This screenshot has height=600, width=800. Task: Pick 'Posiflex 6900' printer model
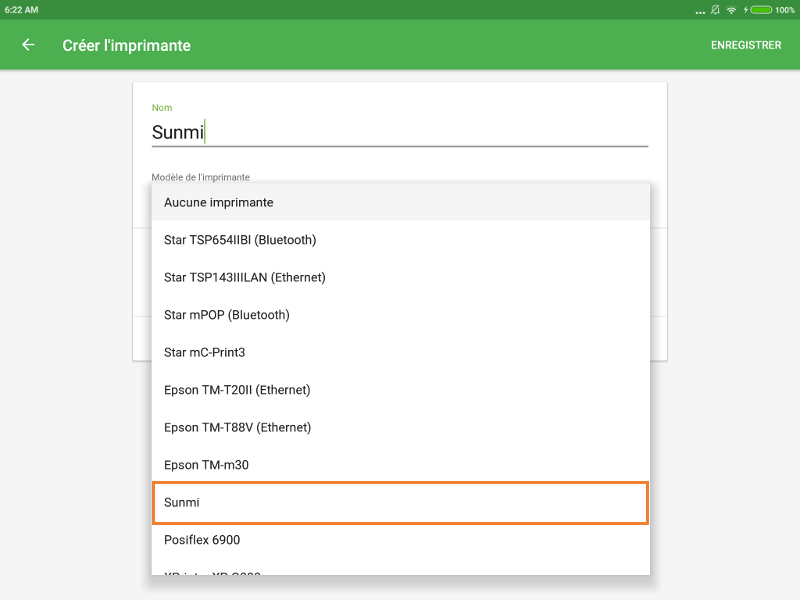pyautogui.click(x=400, y=540)
